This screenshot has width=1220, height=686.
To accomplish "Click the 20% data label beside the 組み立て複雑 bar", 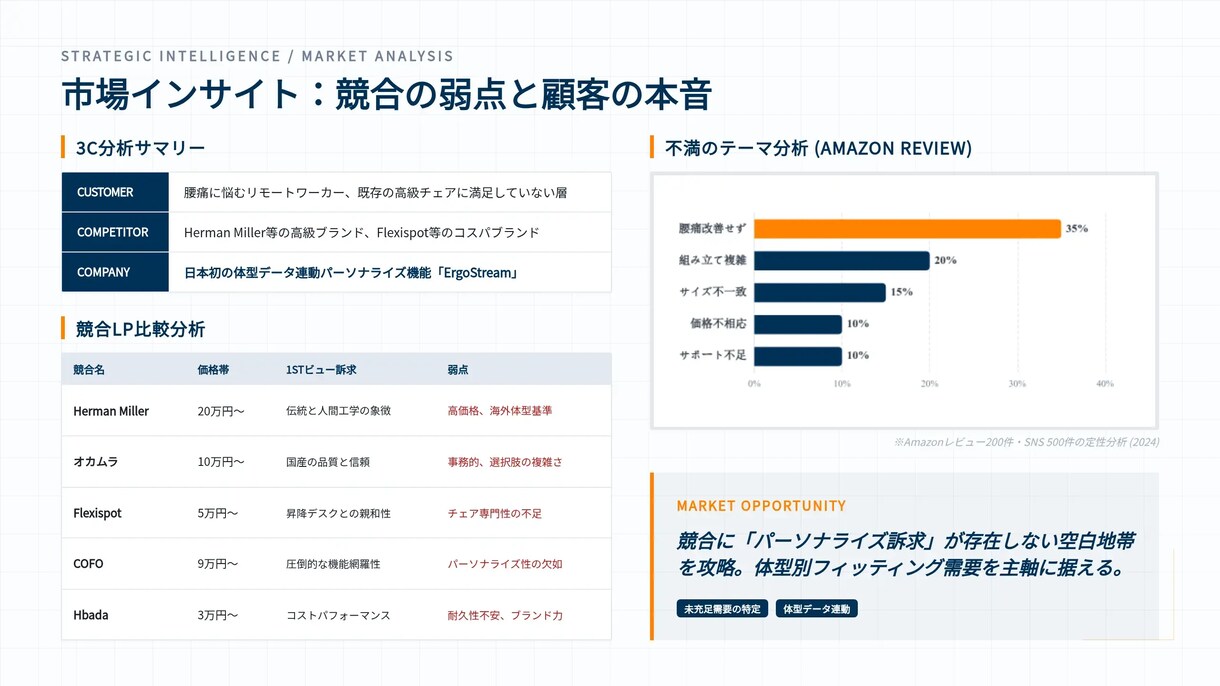I will tap(945, 260).
